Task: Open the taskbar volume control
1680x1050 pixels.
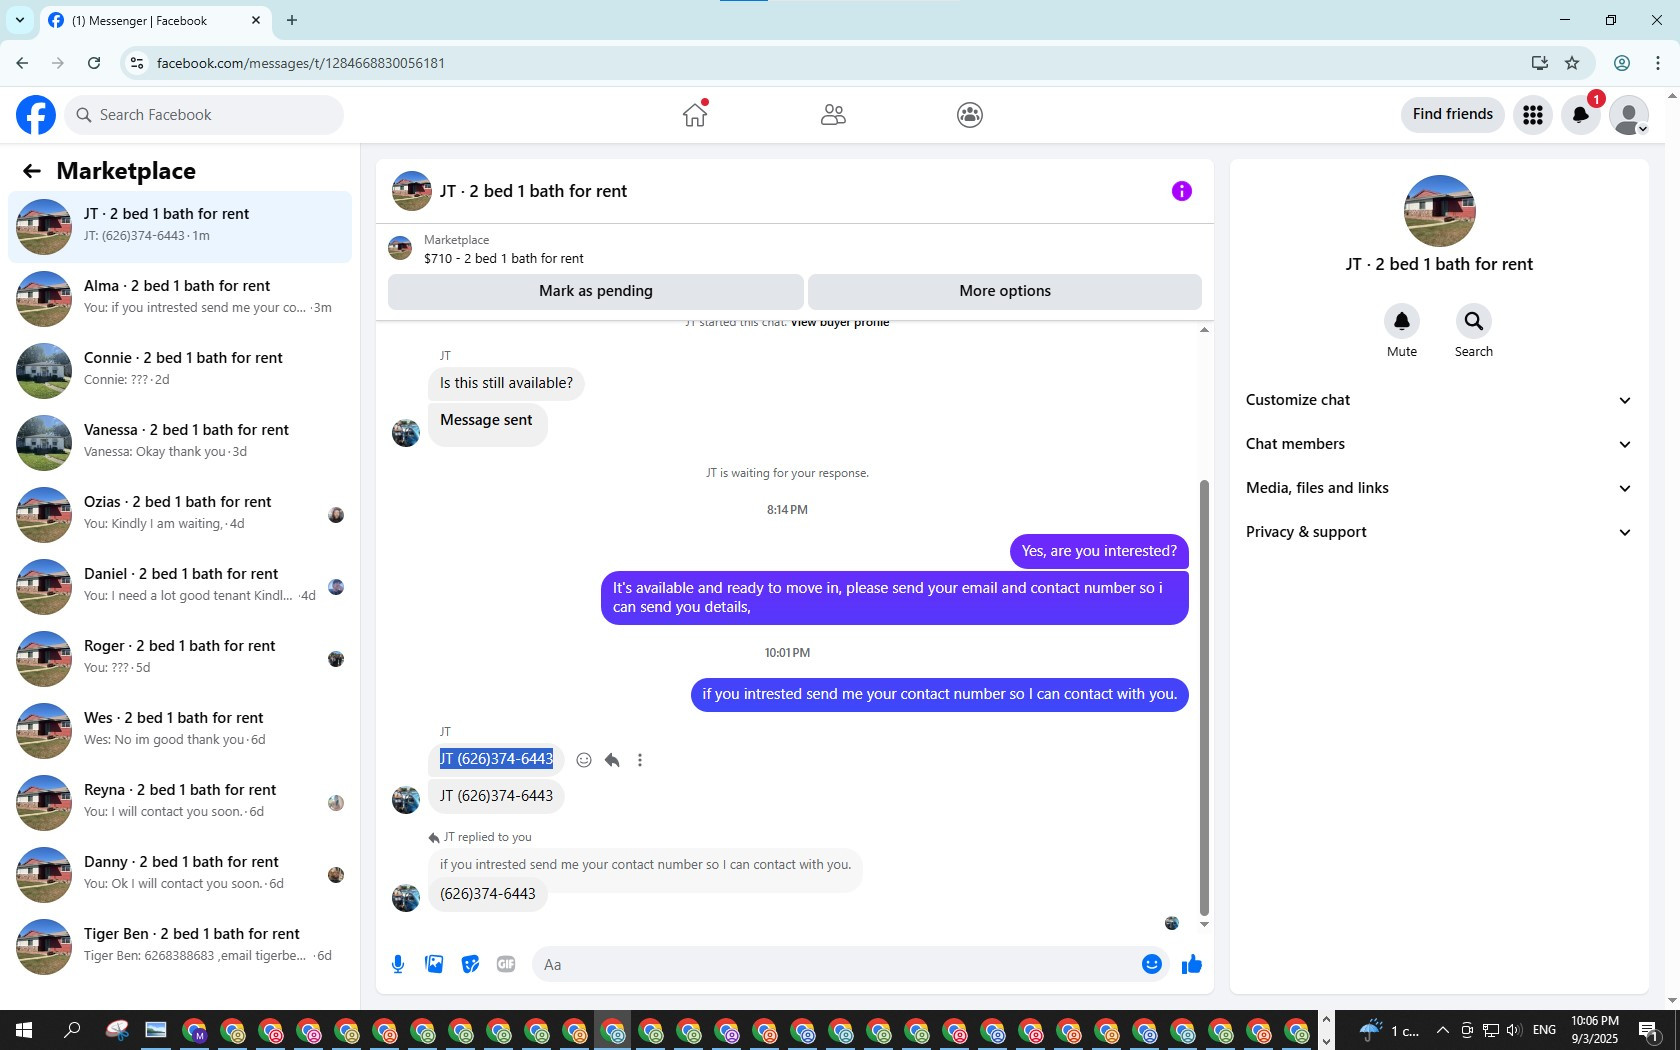Action: 1513,1030
